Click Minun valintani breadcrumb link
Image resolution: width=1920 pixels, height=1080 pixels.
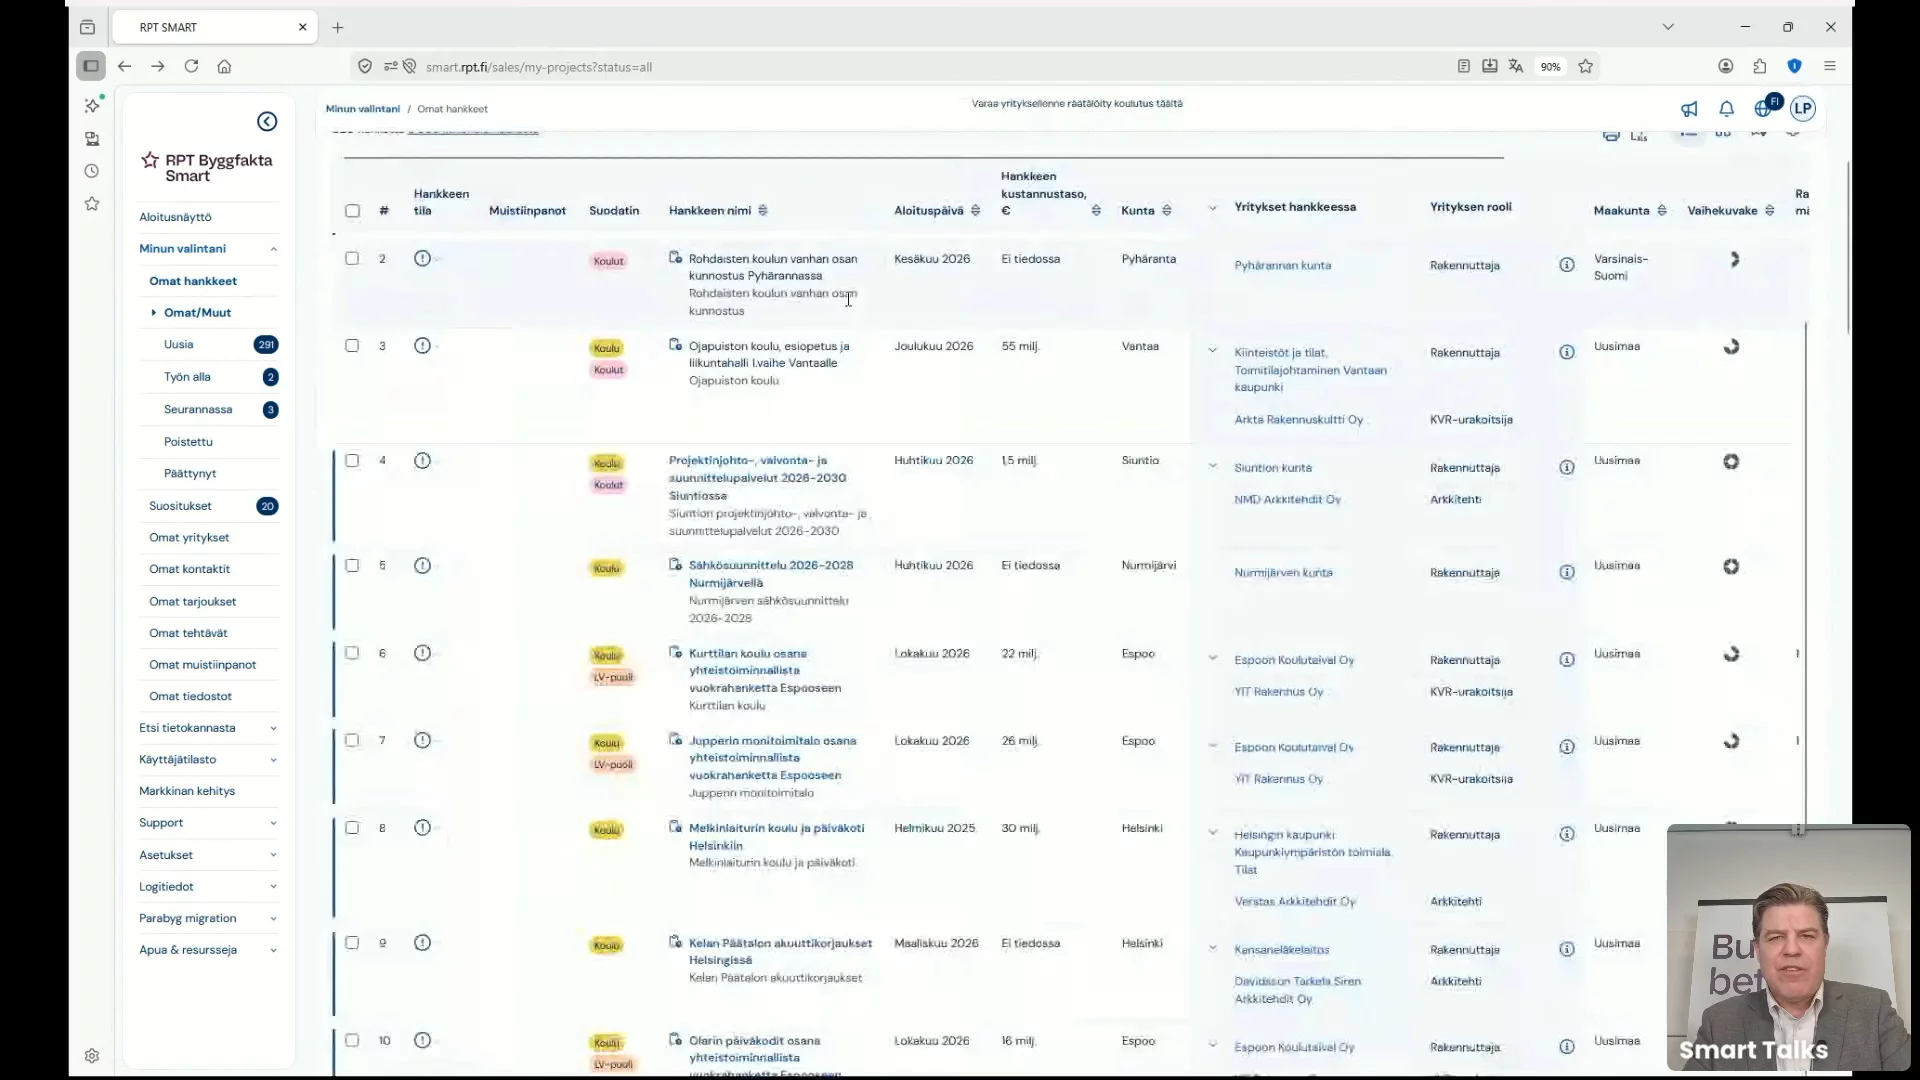click(x=362, y=109)
